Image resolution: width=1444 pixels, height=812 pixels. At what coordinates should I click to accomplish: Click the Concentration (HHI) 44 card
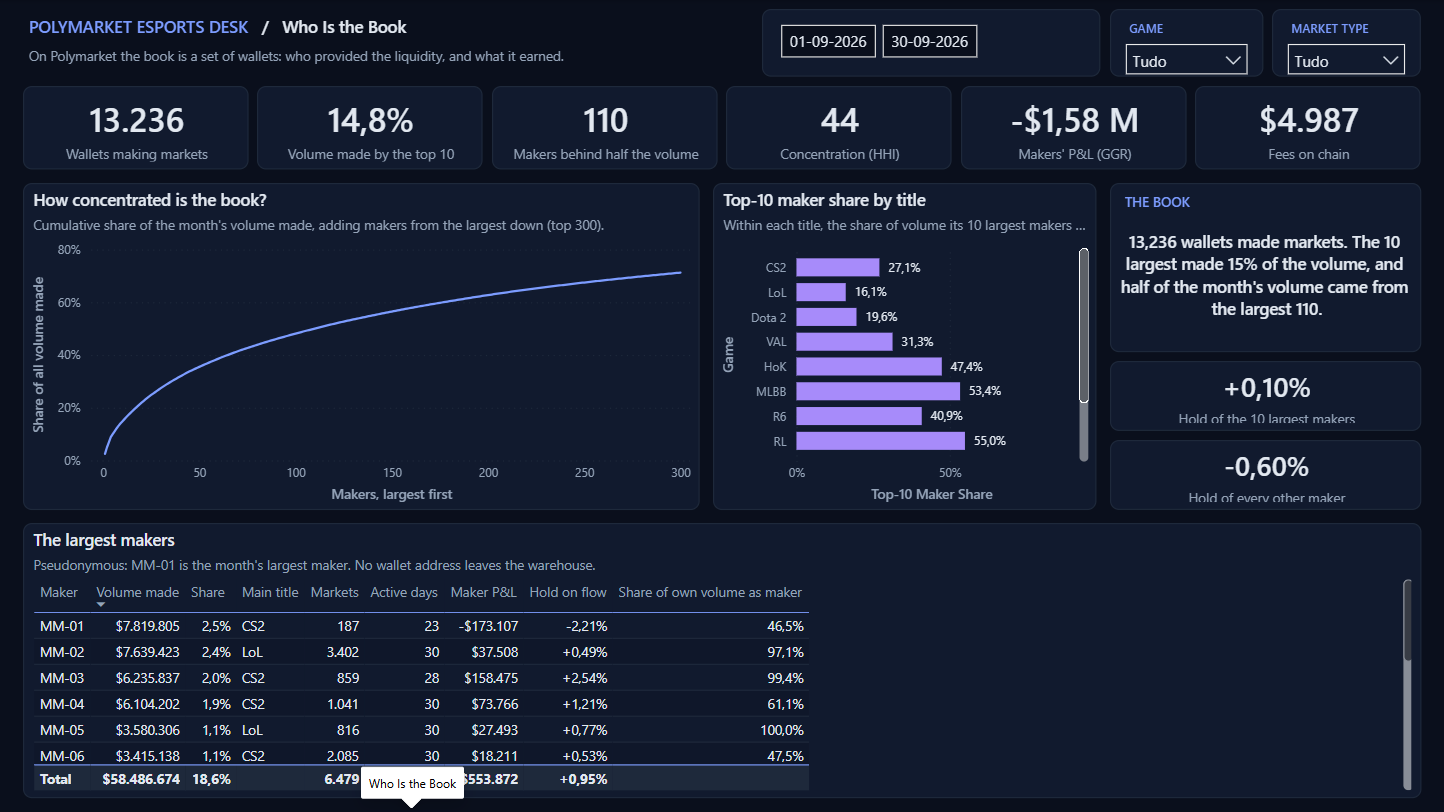click(x=839, y=128)
